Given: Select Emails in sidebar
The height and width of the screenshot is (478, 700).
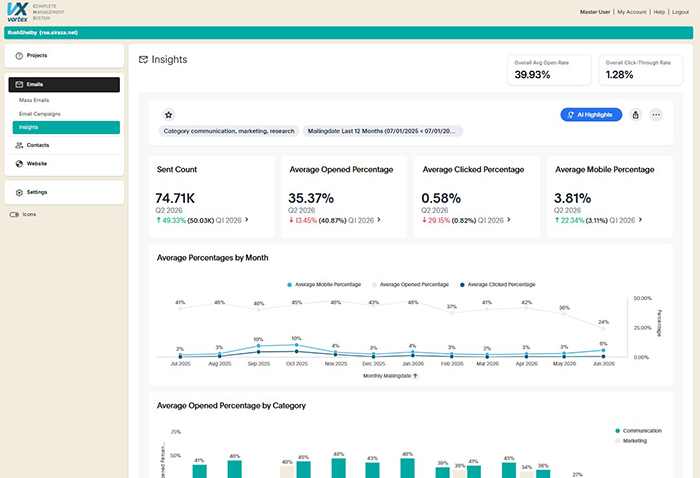Looking at the screenshot, I should click(x=64, y=84).
